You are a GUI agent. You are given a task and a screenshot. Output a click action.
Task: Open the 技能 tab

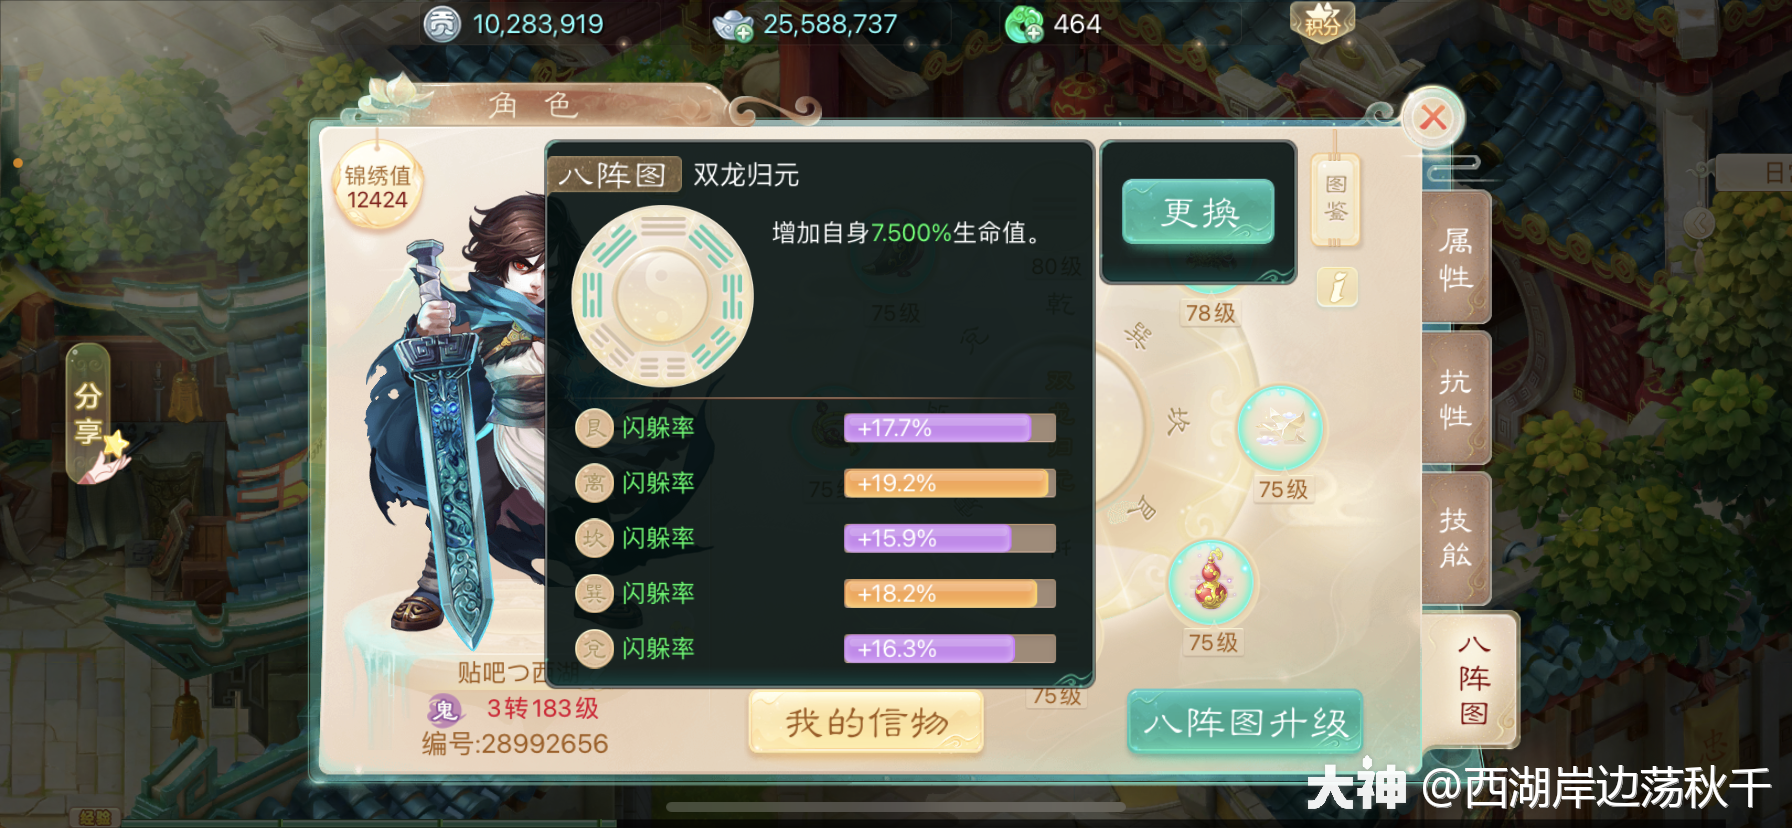pyautogui.click(x=1456, y=537)
